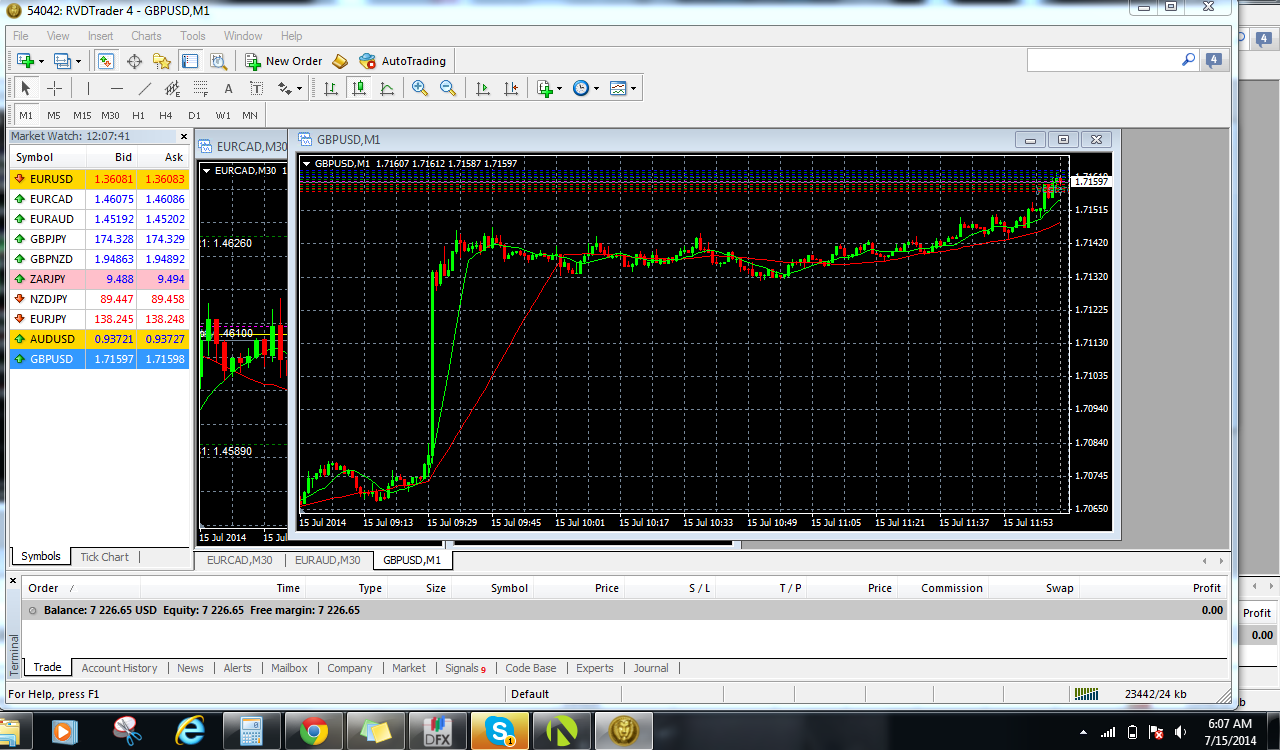The width and height of the screenshot is (1280, 750).
Task: Click the search input field
Action: pyautogui.click(x=1103, y=60)
